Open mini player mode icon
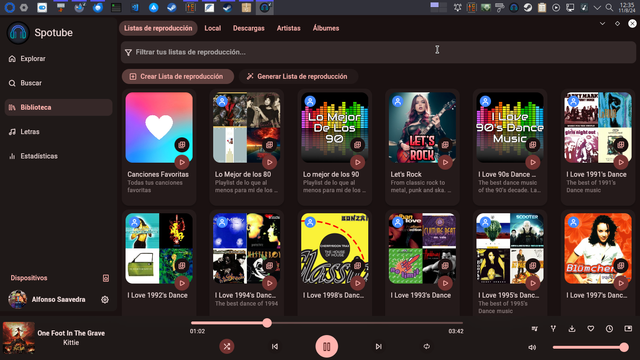This screenshot has height=360, width=640. [x=628, y=329]
